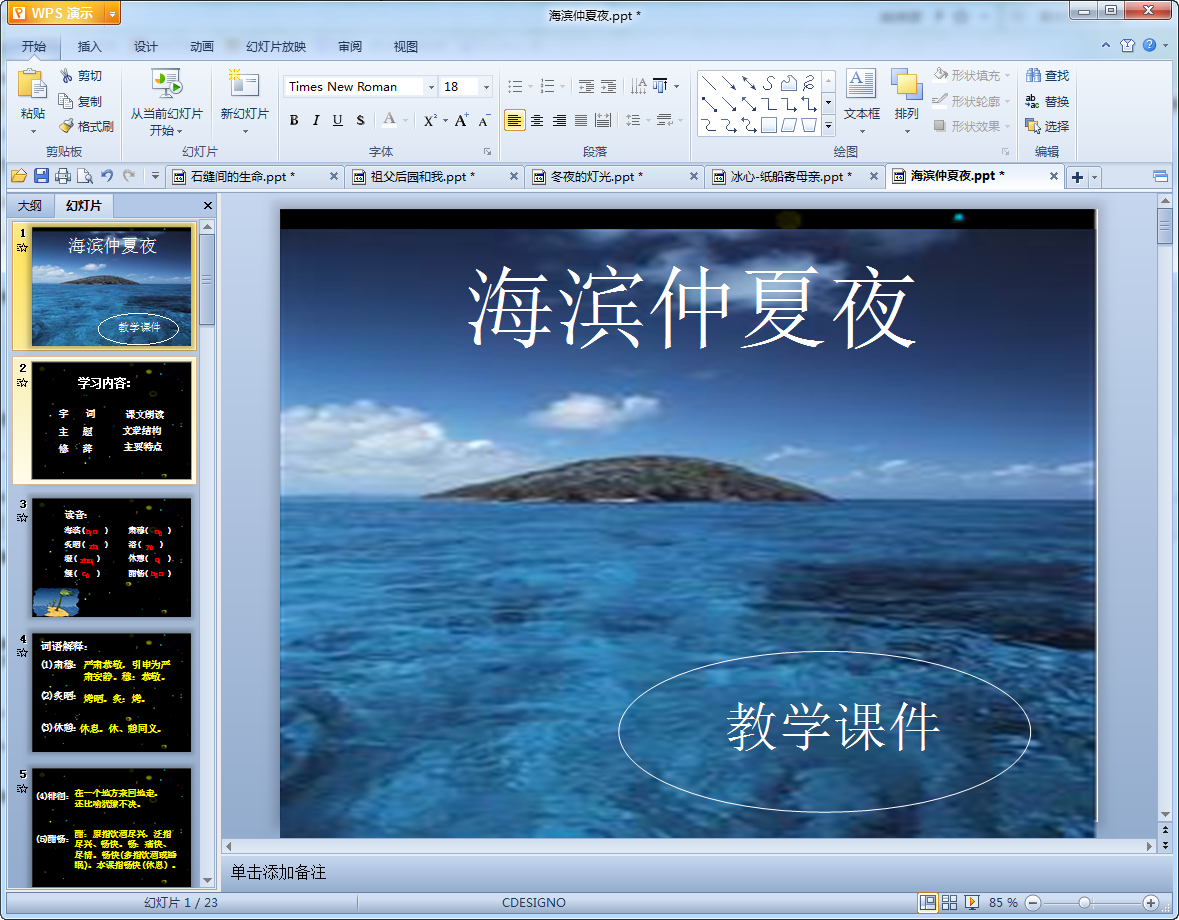Viewport: 1179px width, 920px height.
Task: Close 石缝间的生命.ppt document tab
Action: tap(334, 176)
